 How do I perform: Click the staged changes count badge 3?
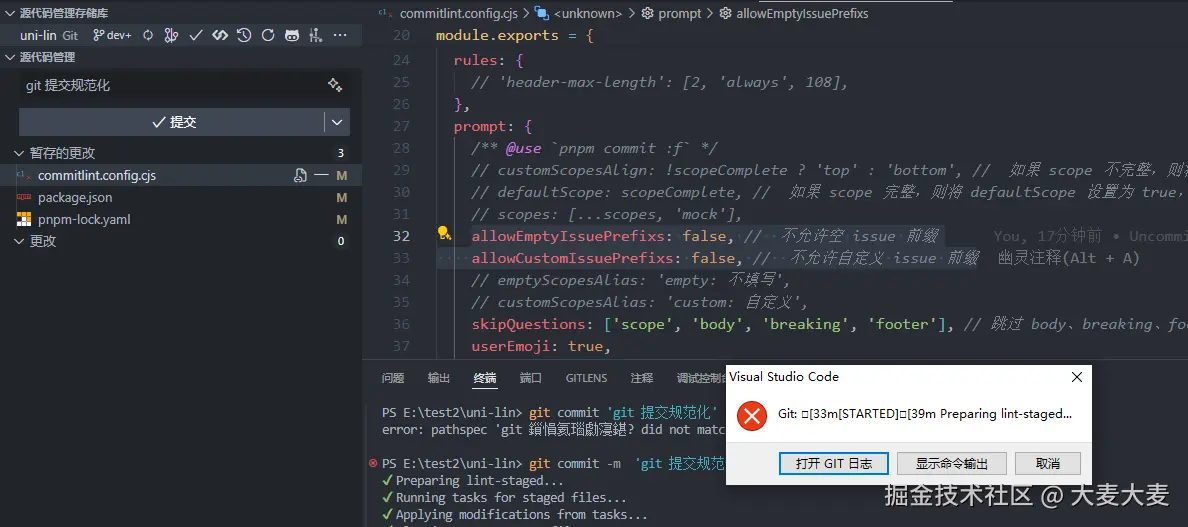tap(341, 153)
